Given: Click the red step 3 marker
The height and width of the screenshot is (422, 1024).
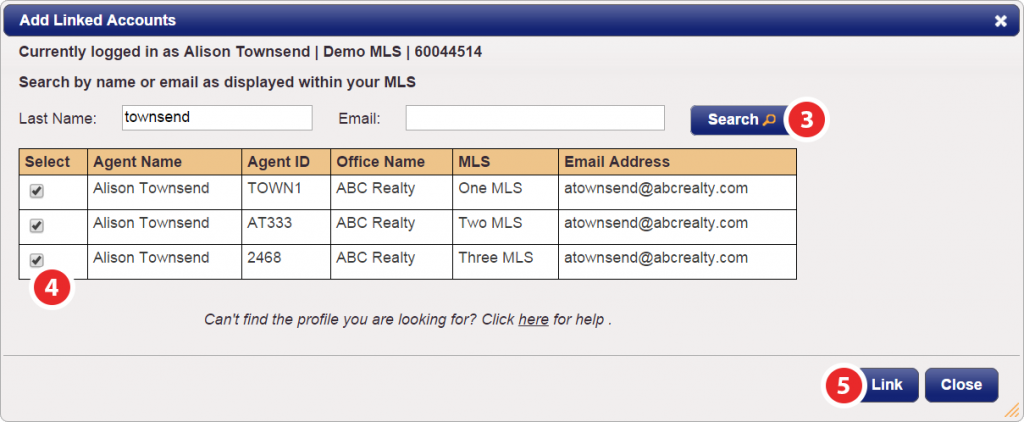Looking at the screenshot, I should tap(807, 120).
